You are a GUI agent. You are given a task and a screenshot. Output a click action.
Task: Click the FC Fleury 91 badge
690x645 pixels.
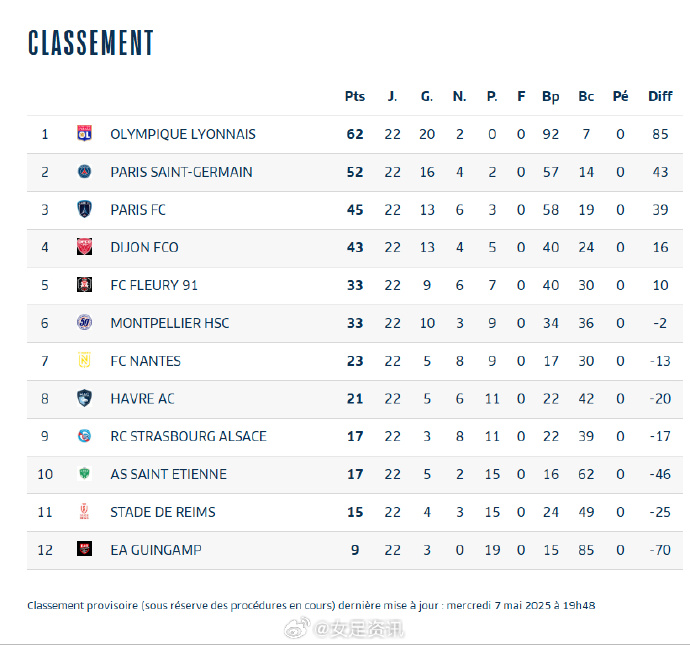[84, 285]
